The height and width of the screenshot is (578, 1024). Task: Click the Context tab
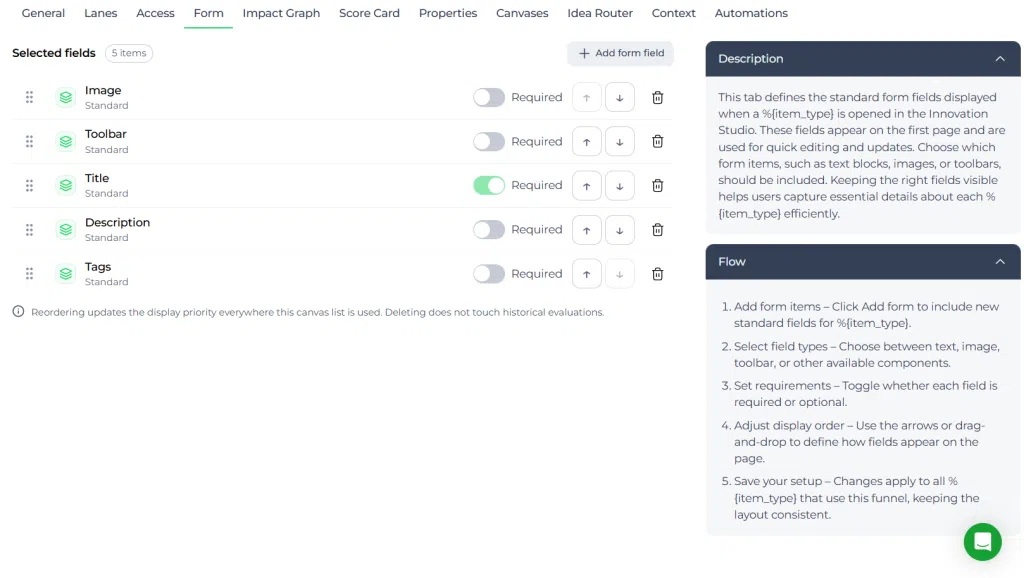673,13
